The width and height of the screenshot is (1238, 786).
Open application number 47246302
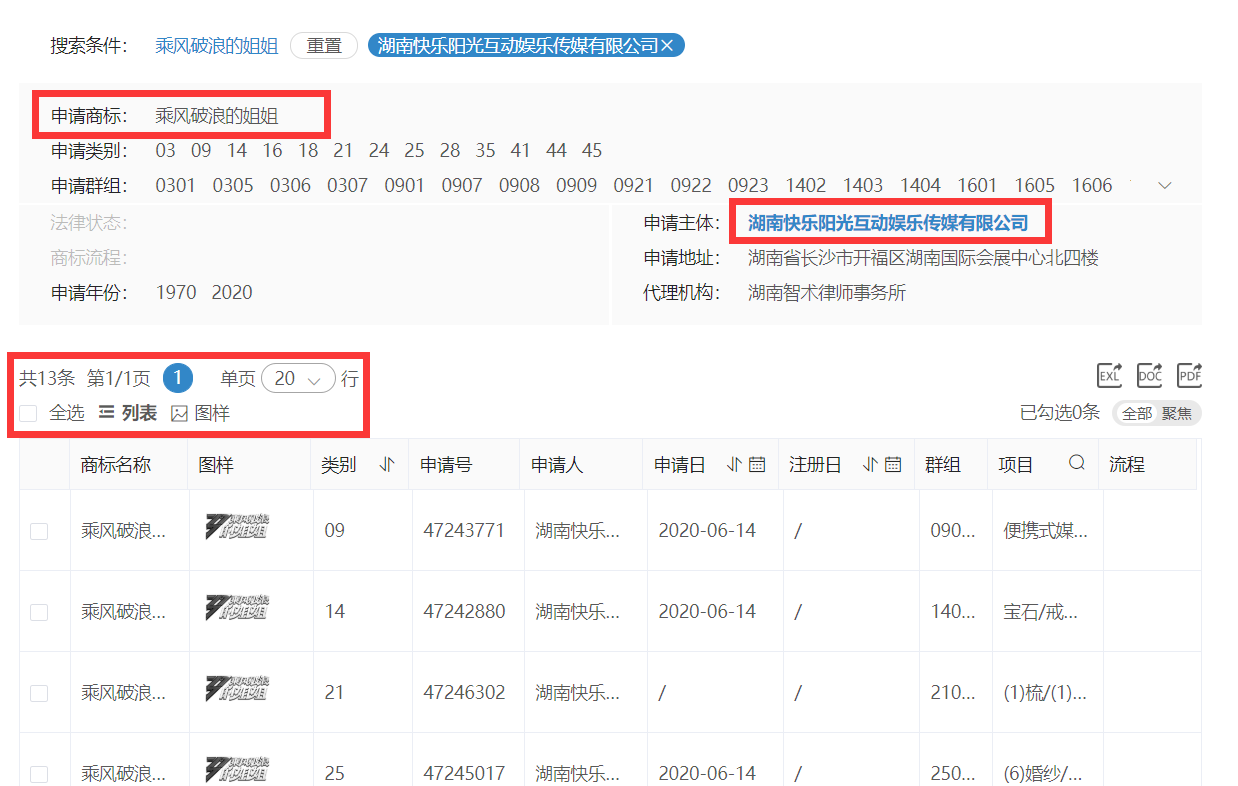(464, 692)
